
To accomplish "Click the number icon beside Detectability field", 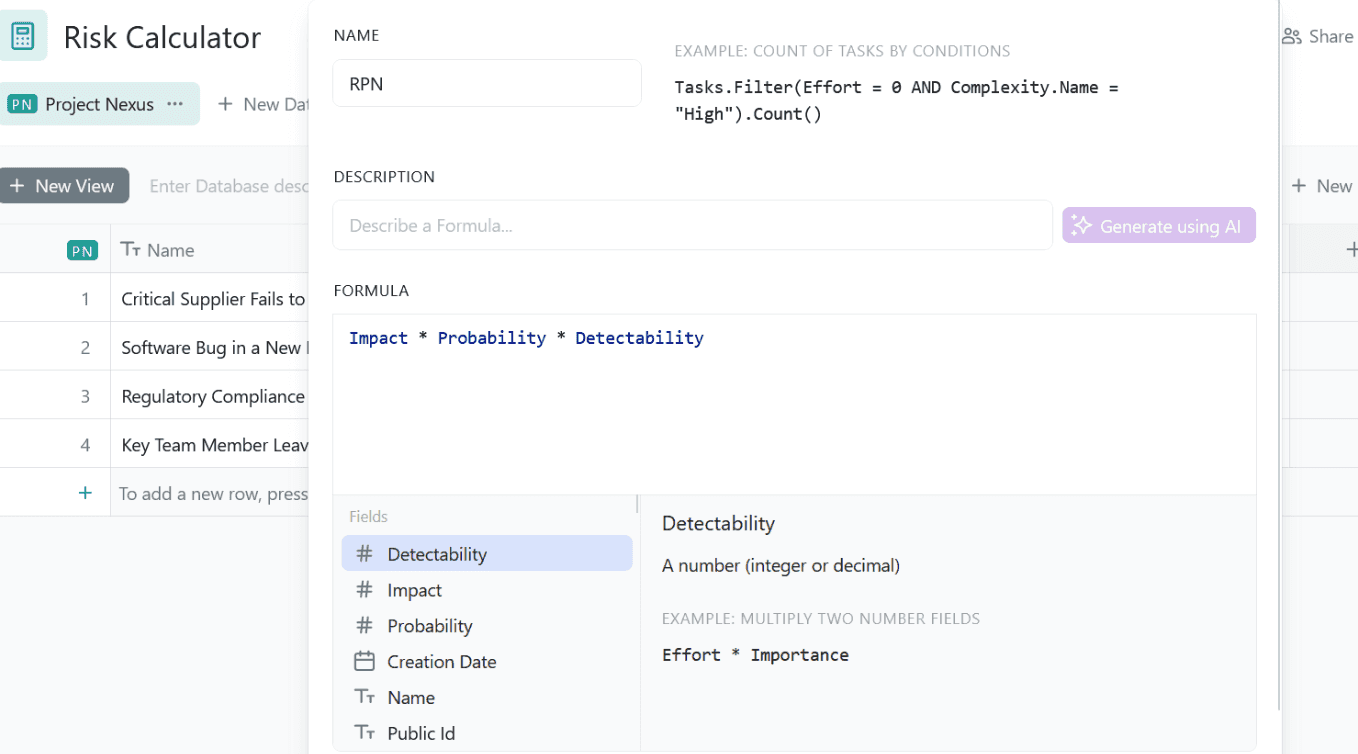I will pyautogui.click(x=362, y=553).
